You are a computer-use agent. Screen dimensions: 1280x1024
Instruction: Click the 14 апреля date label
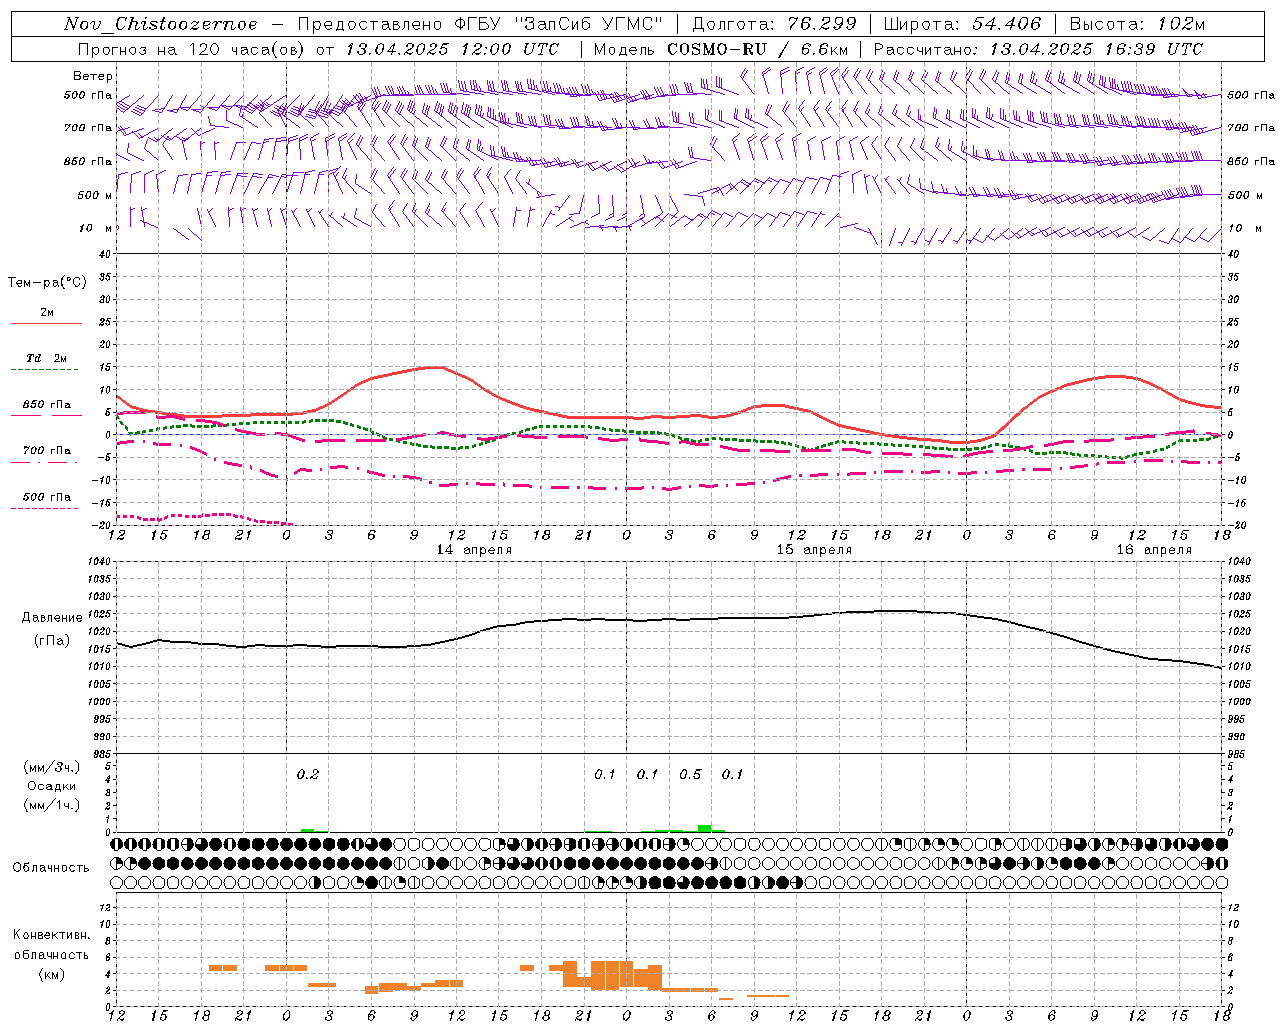tap(474, 550)
